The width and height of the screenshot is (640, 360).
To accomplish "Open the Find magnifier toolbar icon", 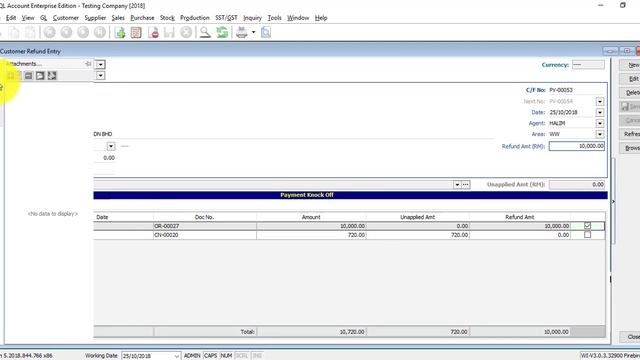I will point(205,32).
